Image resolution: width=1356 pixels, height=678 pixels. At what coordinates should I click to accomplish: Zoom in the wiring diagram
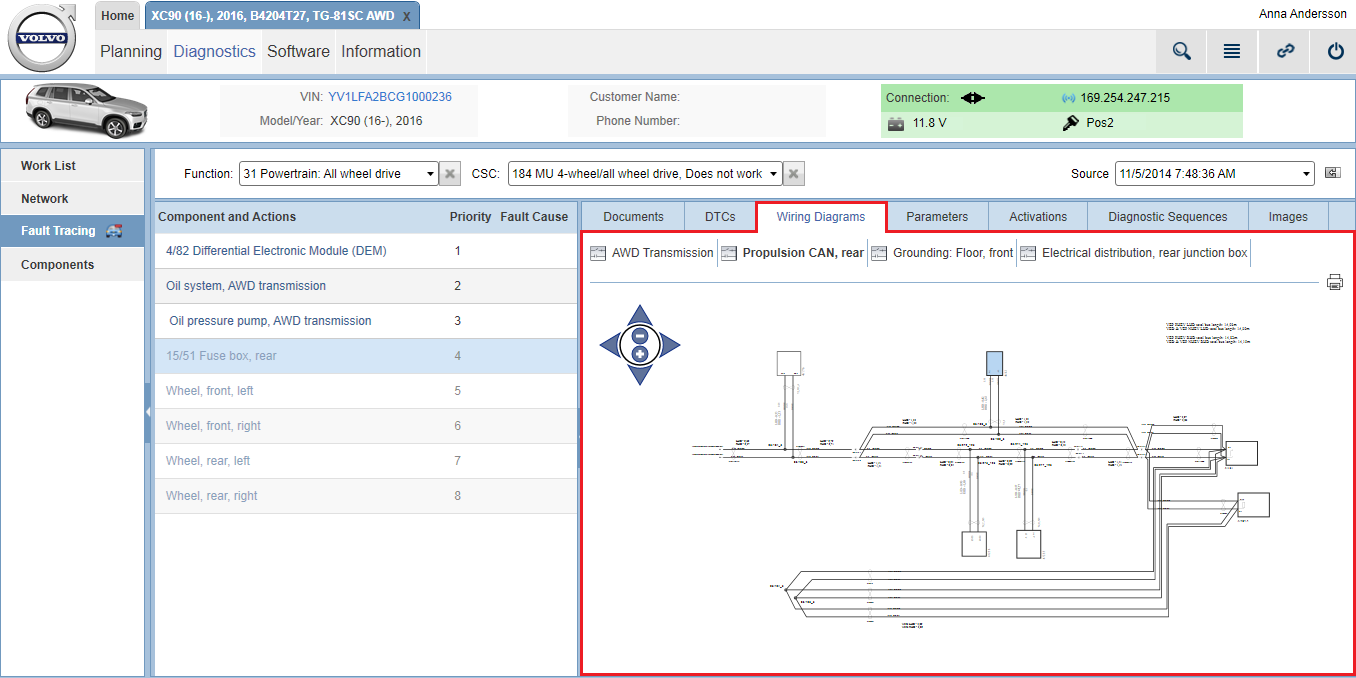640,354
